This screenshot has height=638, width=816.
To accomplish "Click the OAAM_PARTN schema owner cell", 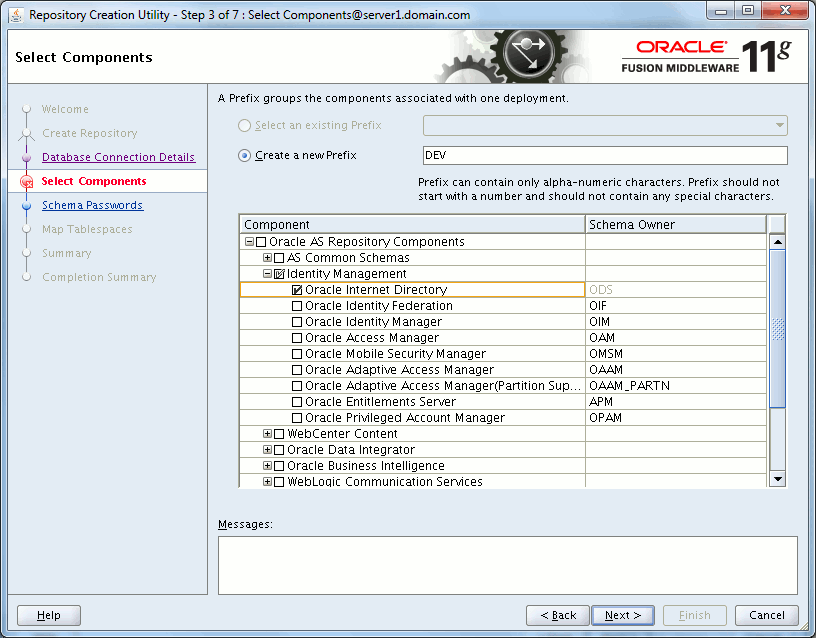I will [x=676, y=386].
